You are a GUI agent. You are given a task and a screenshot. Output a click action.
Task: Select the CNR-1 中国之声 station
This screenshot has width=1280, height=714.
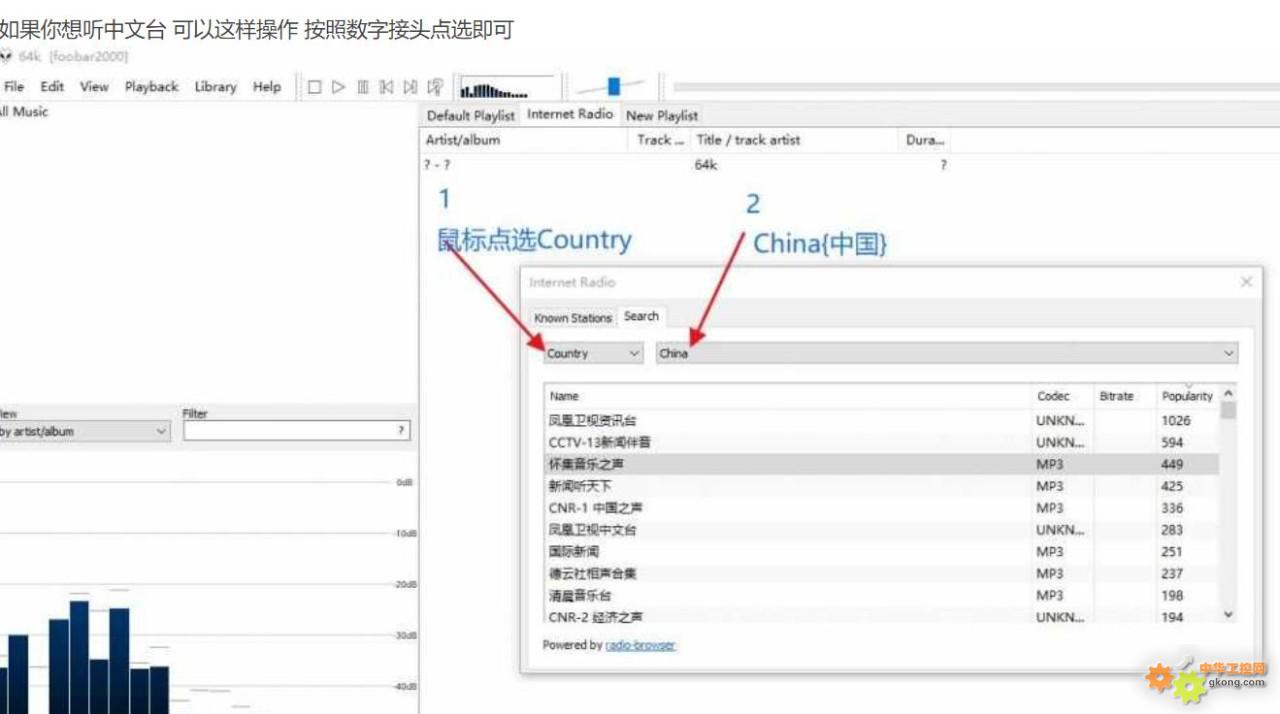596,508
